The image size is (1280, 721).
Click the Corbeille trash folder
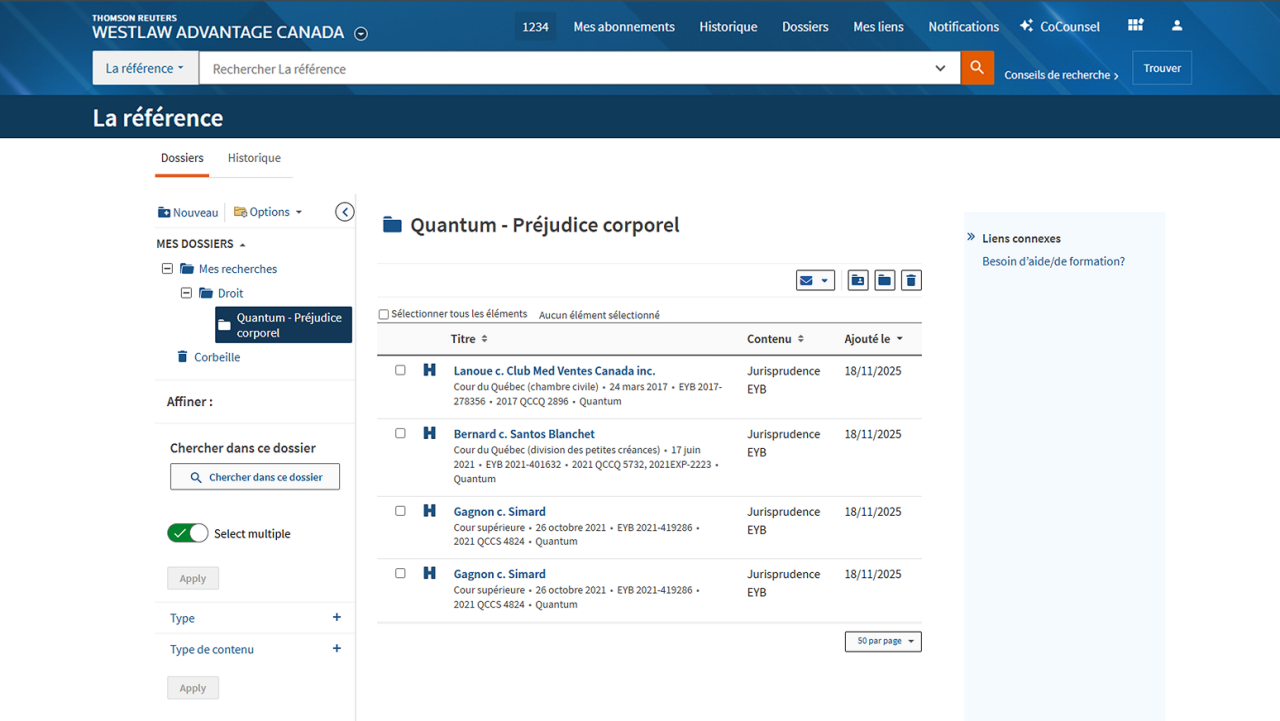click(x=216, y=357)
